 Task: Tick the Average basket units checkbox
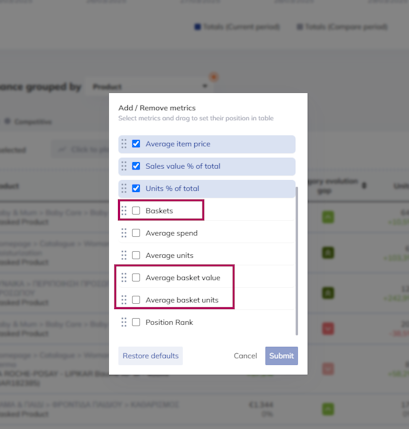point(136,300)
